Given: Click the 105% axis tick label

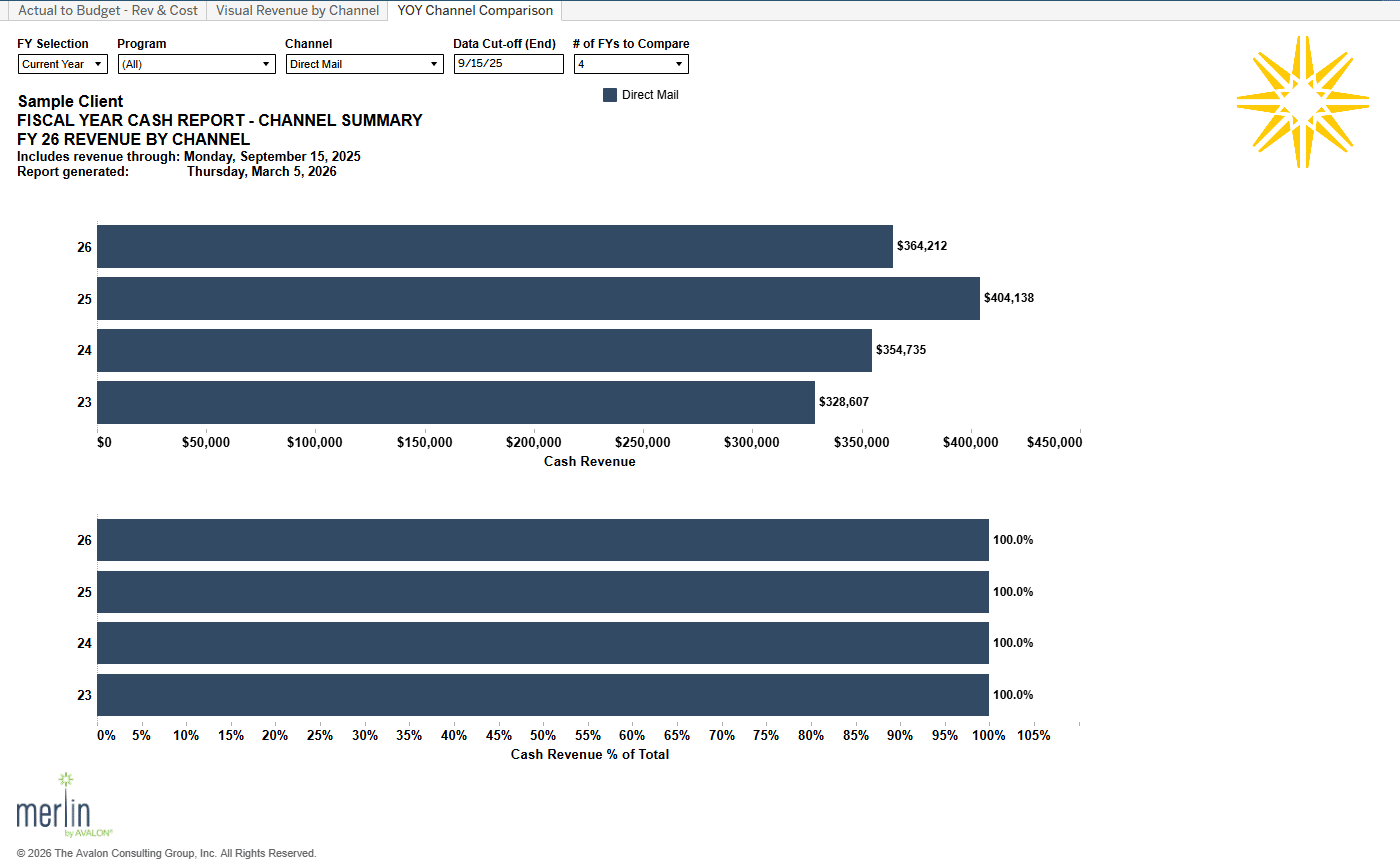Looking at the screenshot, I should pyautogui.click(x=1034, y=736).
